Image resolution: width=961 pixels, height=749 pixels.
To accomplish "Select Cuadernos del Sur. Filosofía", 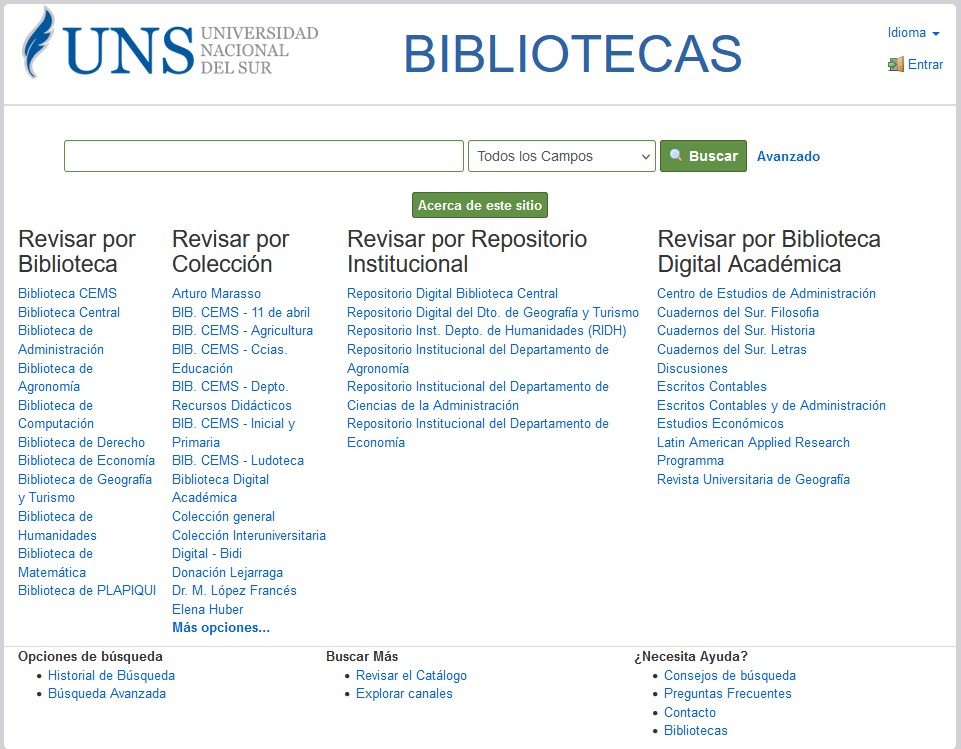I will click(x=738, y=313).
